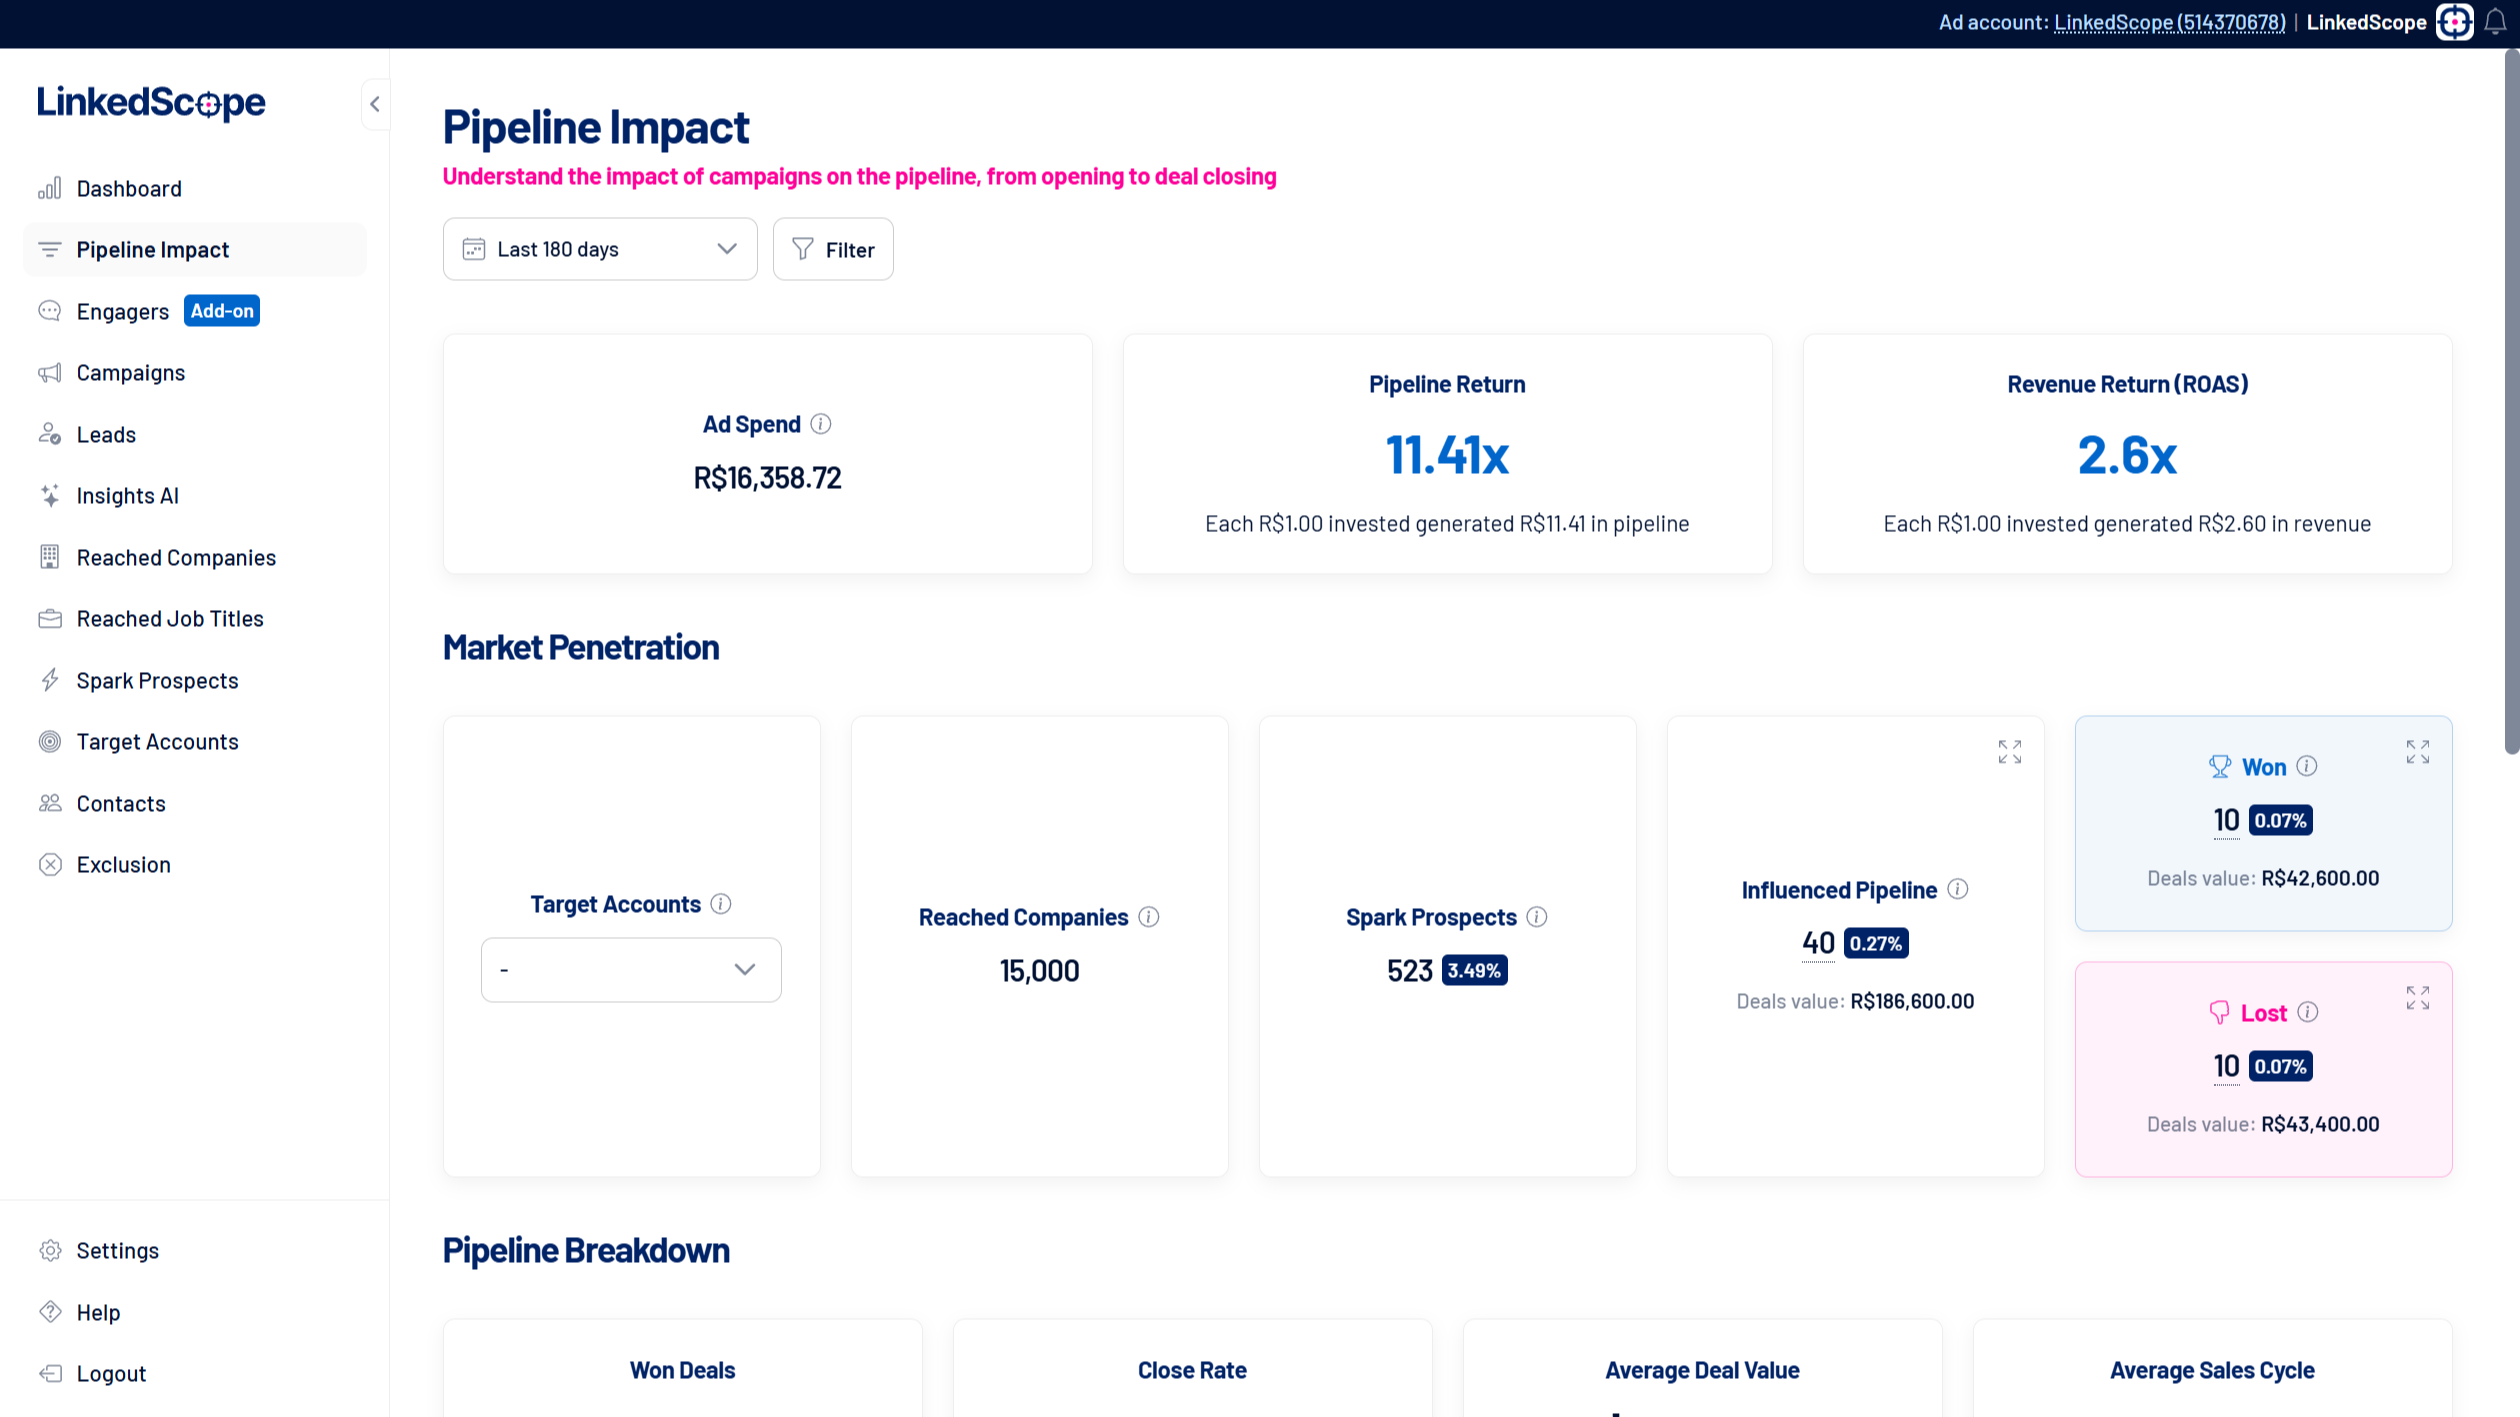Screen dimensions: 2520x1417
Task: Click the Ad Spend amount R$16,358.72
Action: (767, 478)
